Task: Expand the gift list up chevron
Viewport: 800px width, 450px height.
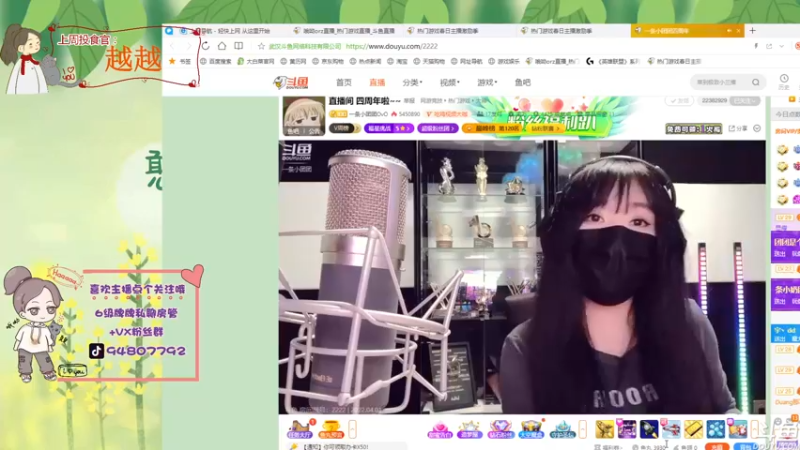Action: 755,429
